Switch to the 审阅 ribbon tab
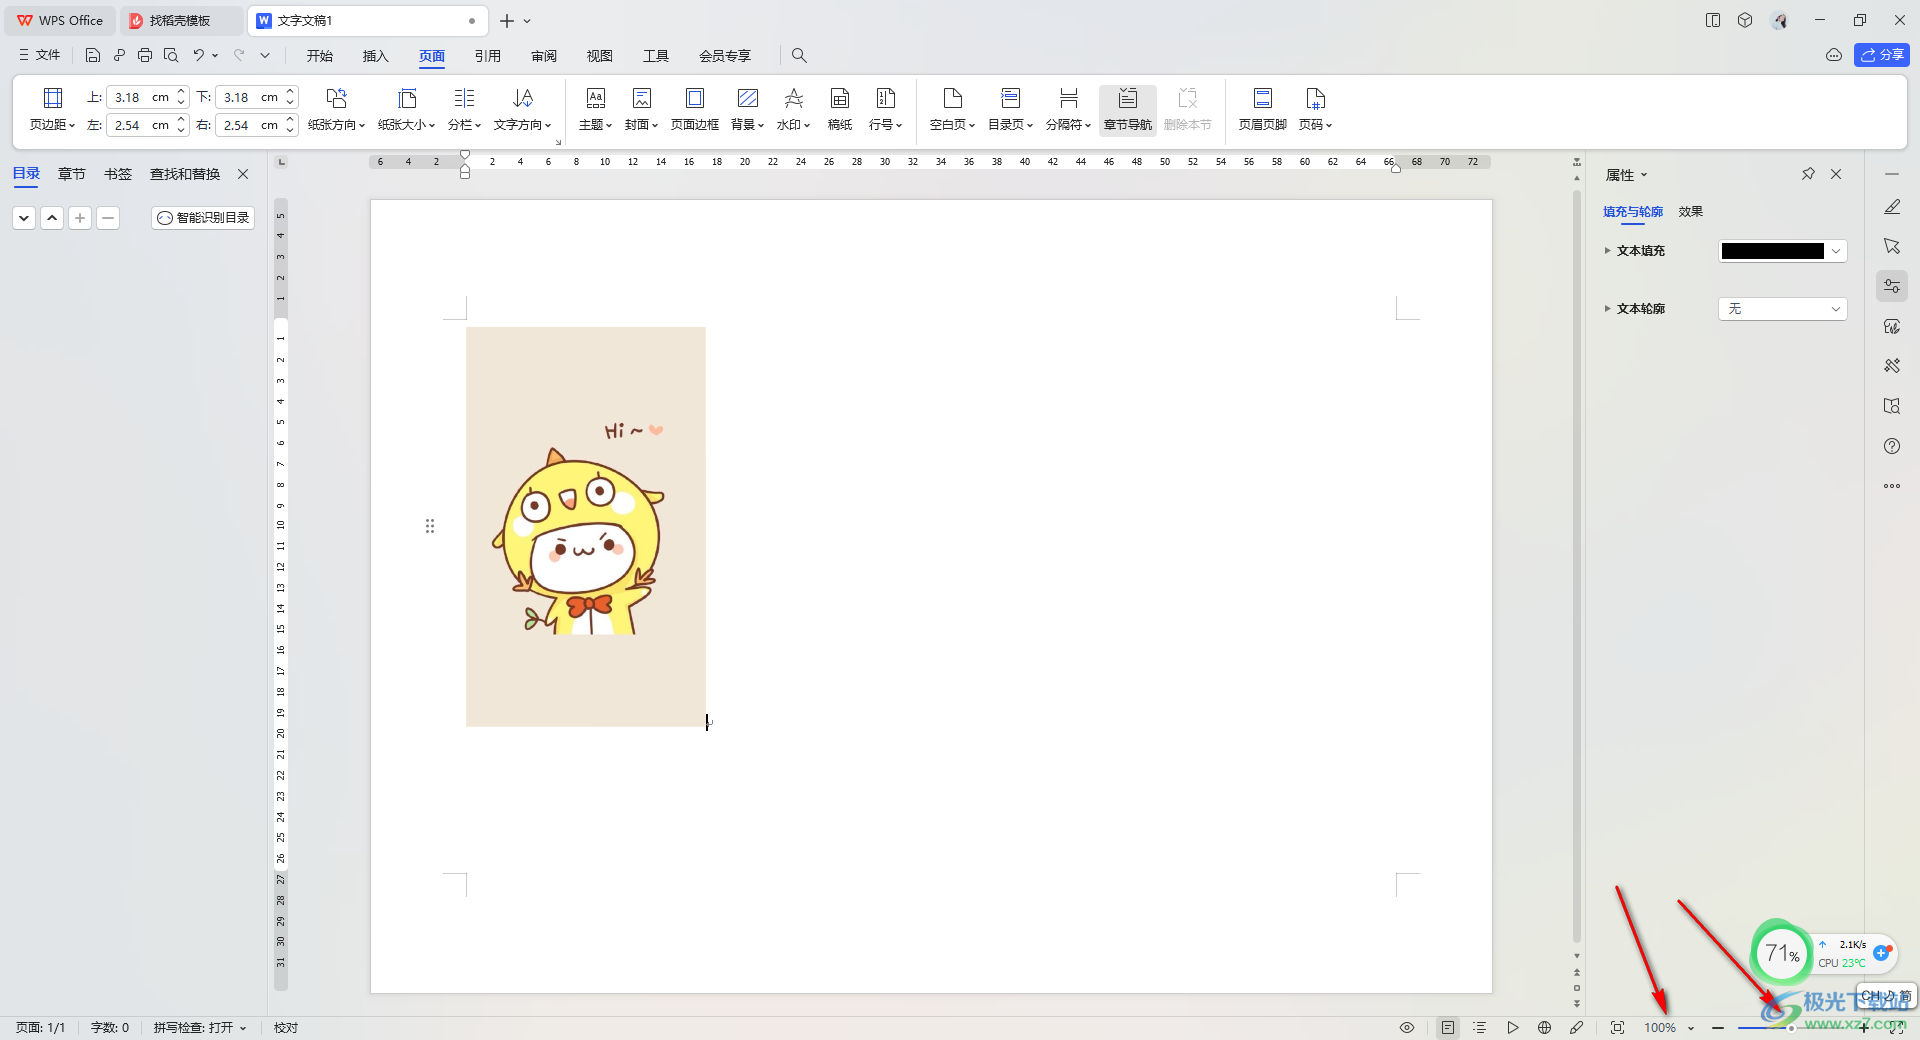 click(x=544, y=56)
